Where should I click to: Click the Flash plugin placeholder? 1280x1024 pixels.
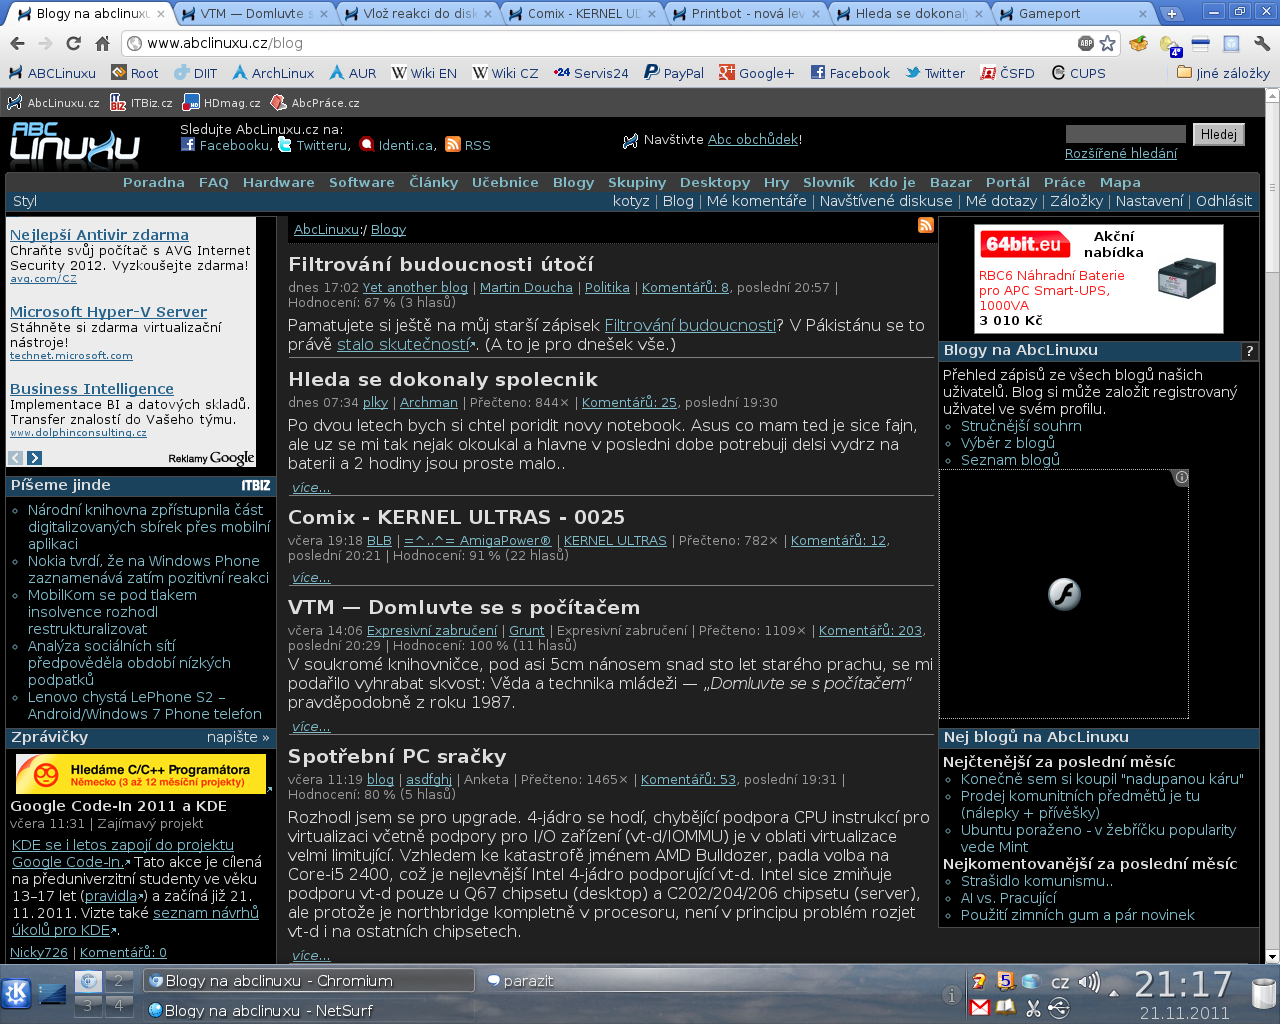coord(1064,594)
